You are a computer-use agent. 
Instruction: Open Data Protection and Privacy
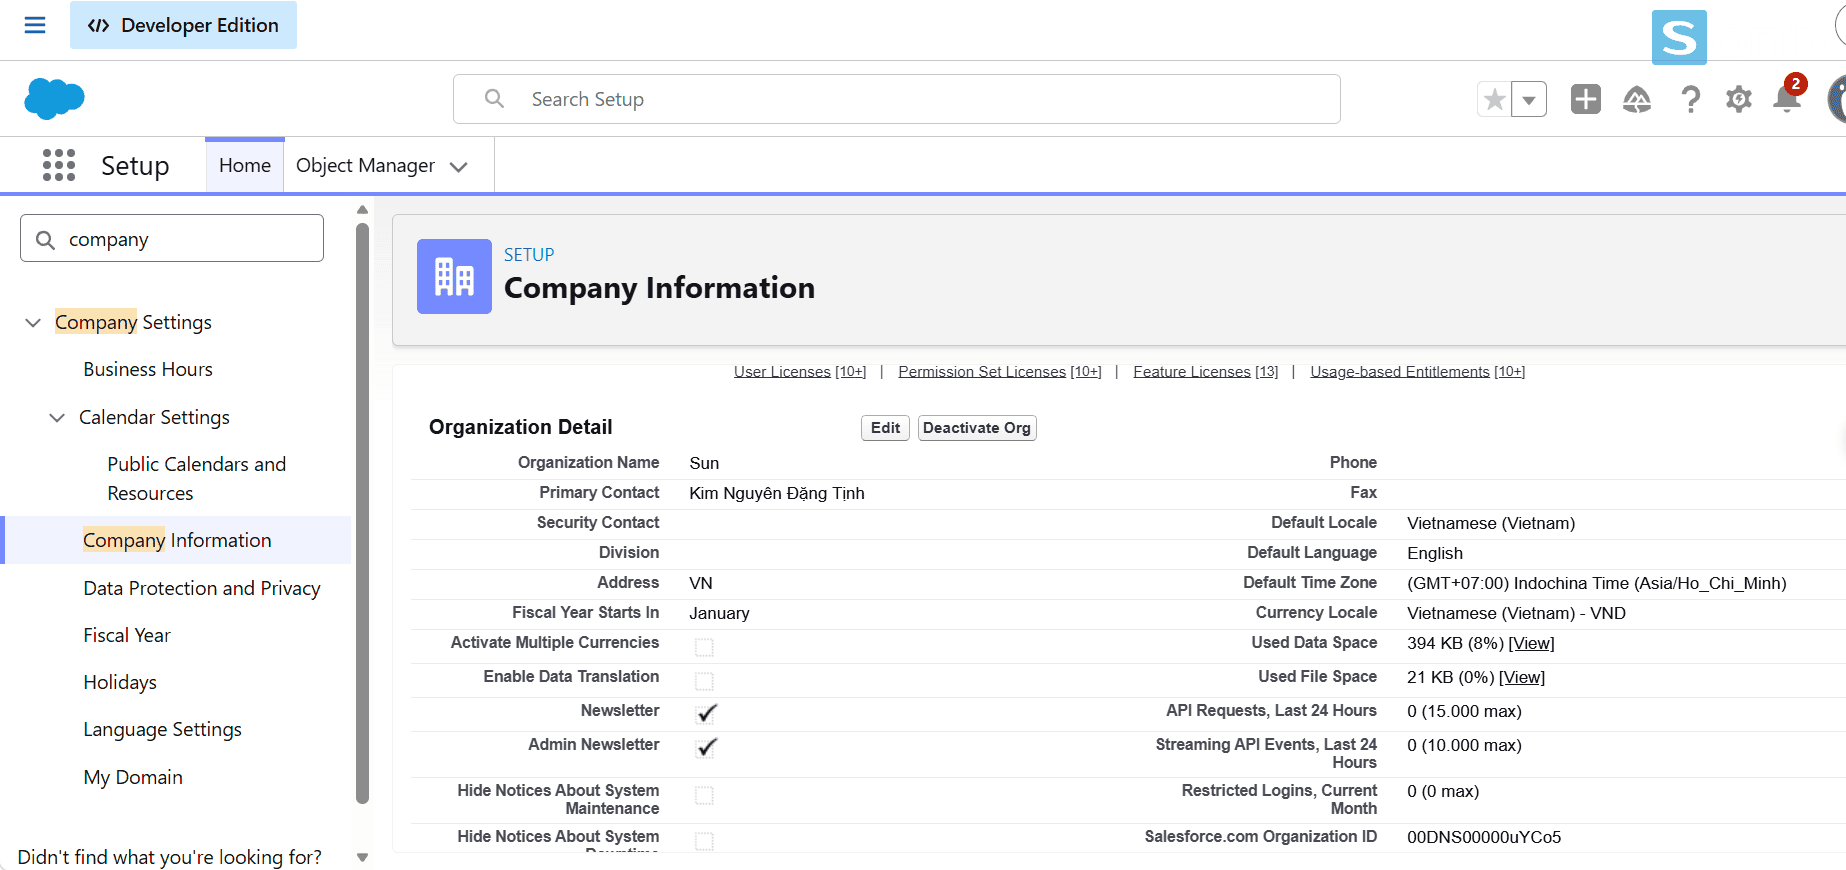click(202, 588)
